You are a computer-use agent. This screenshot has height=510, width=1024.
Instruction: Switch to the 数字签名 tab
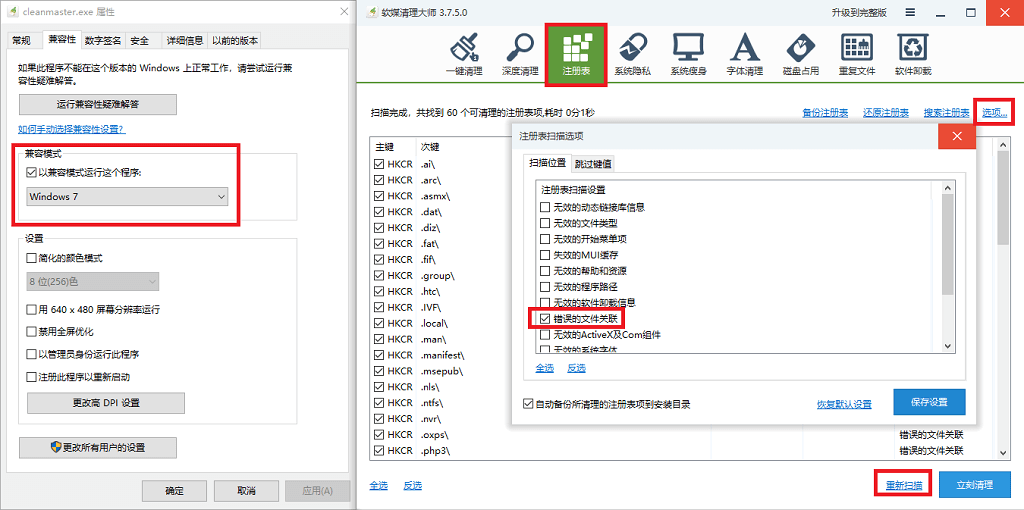(103, 40)
